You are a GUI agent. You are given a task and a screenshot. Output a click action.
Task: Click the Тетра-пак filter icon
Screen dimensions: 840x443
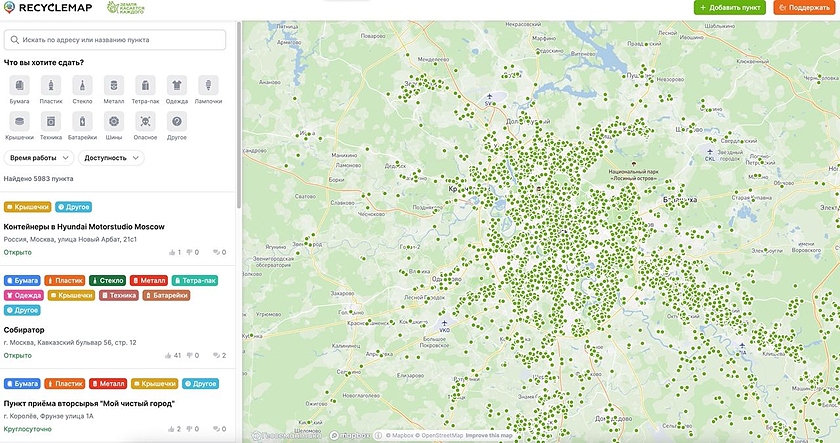click(145, 86)
